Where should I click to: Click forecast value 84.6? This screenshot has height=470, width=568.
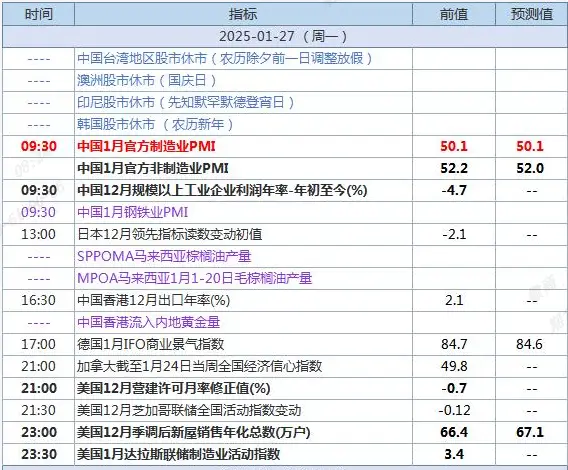529,344
